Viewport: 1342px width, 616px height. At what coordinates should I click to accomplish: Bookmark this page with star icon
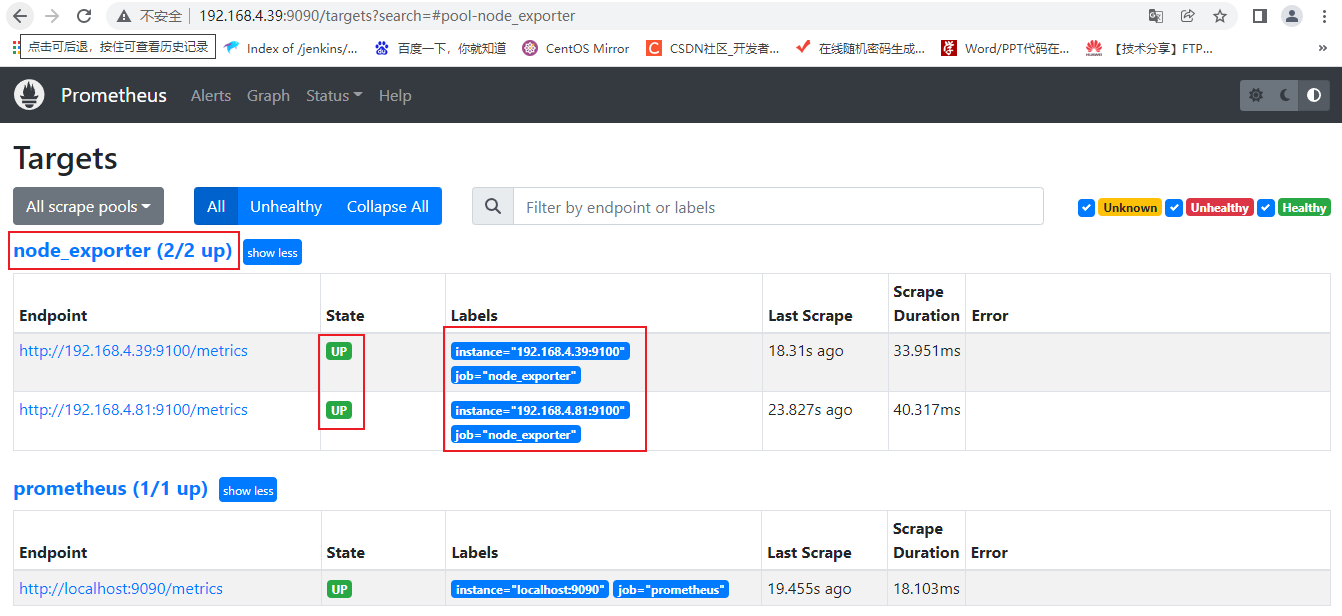click(1220, 16)
